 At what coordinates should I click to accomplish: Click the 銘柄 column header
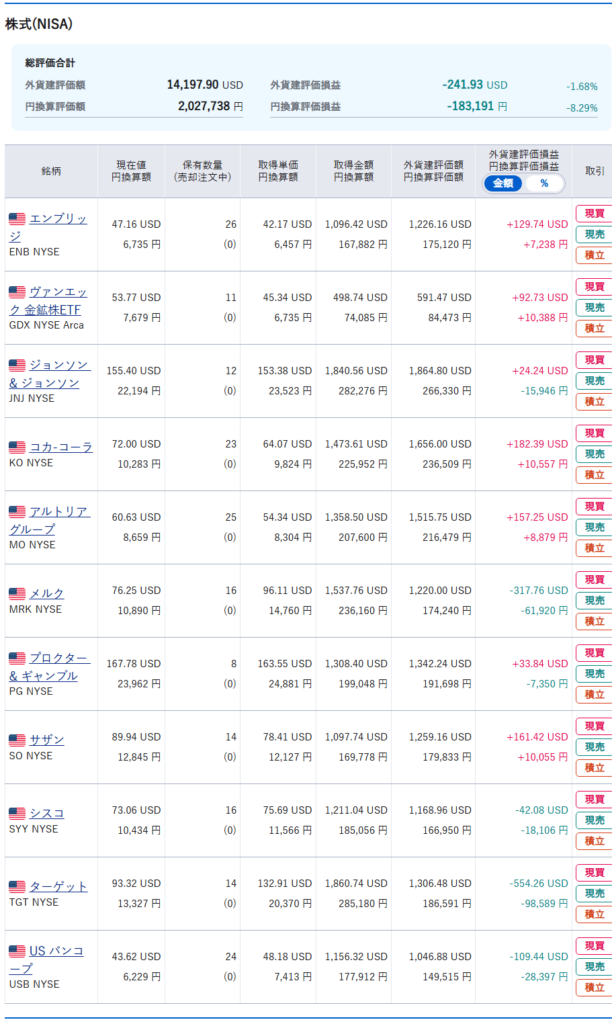51,171
